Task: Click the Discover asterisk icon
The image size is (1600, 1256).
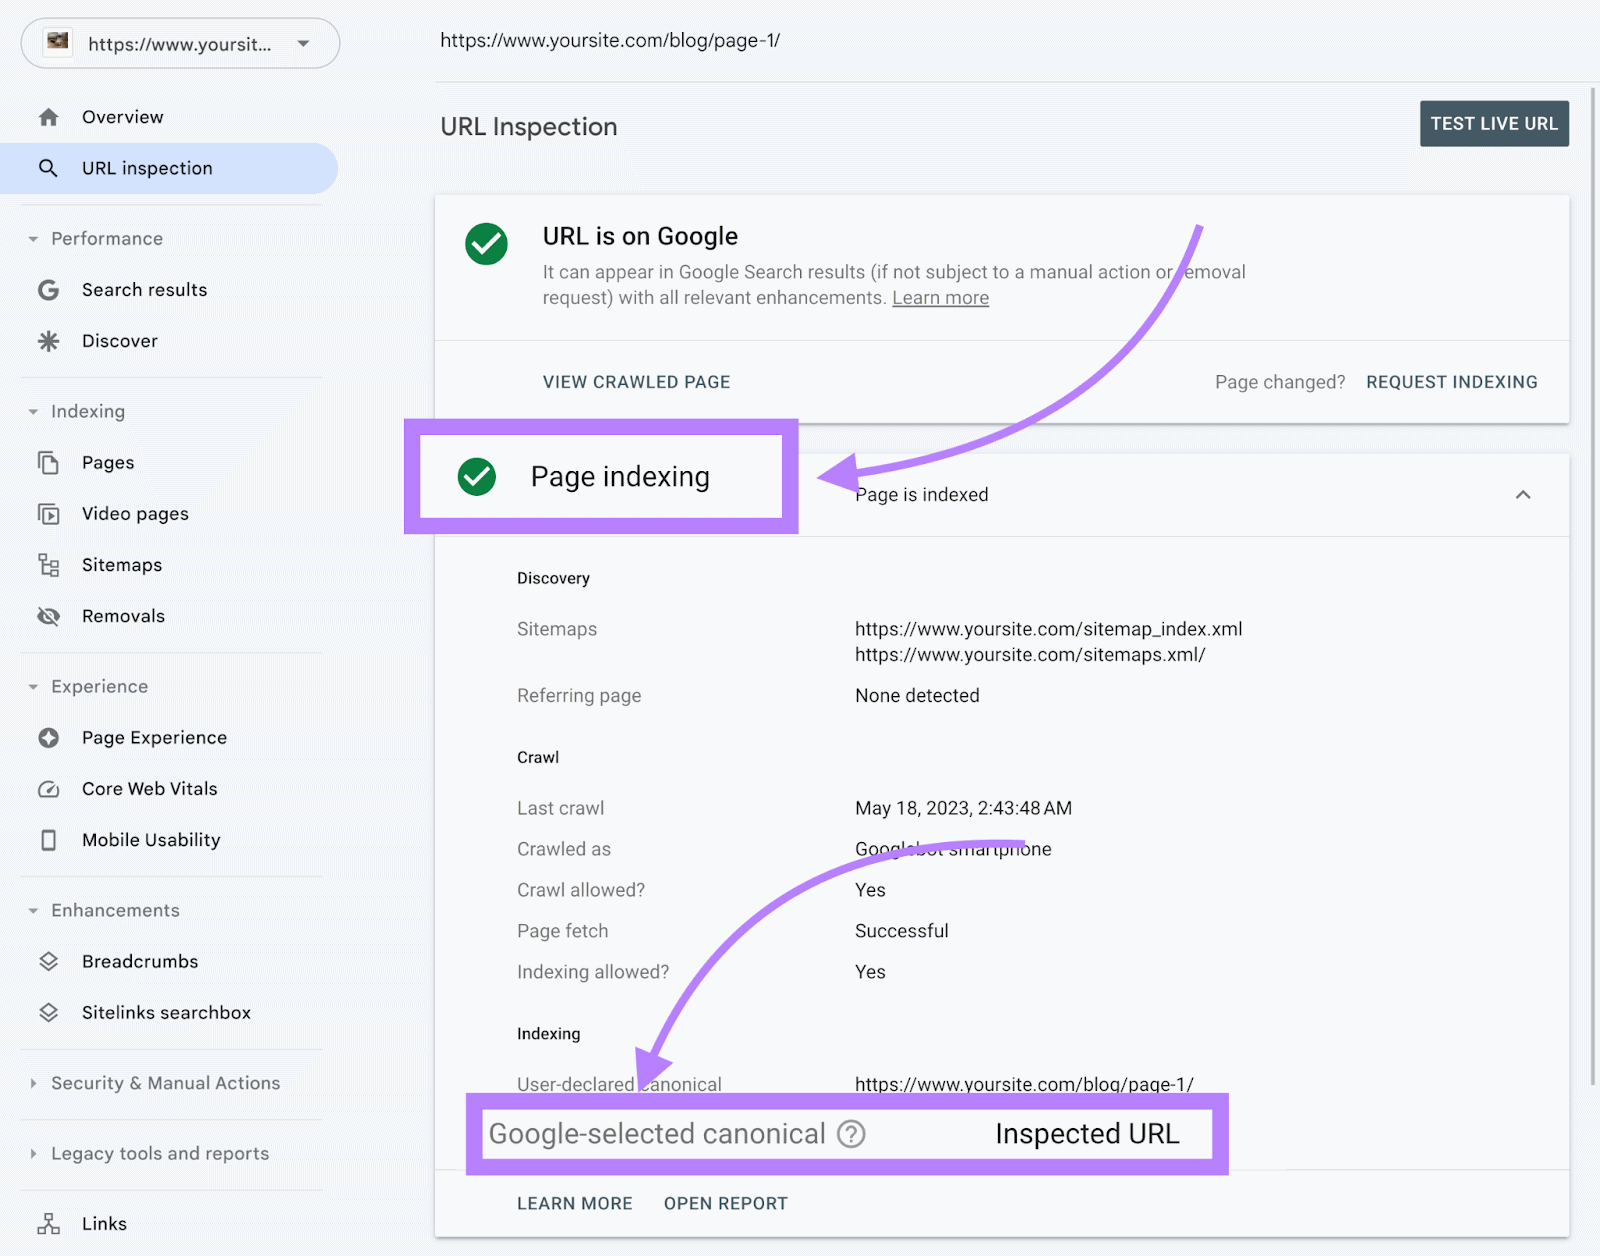Action: (x=48, y=341)
